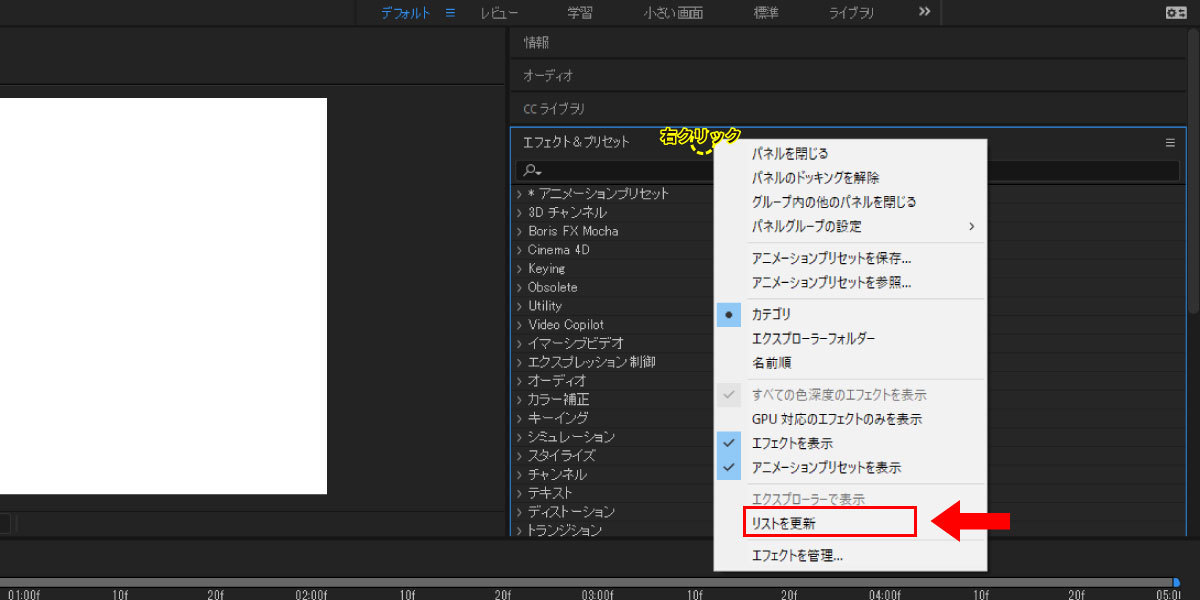The height and width of the screenshot is (600, 1200).
Task: Expand the Utility category
Action: click(x=520, y=306)
